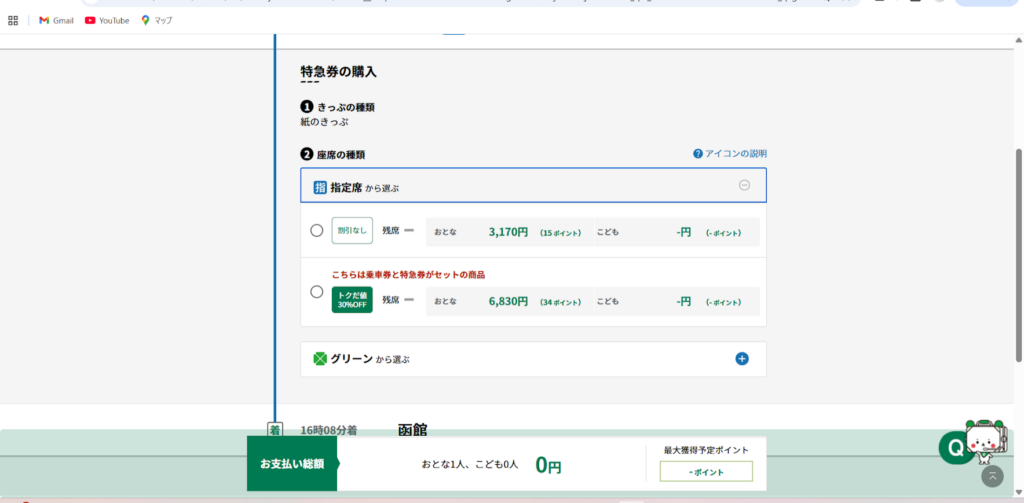Open the apps grid in bookmarks bar

[x=13, y=20]
